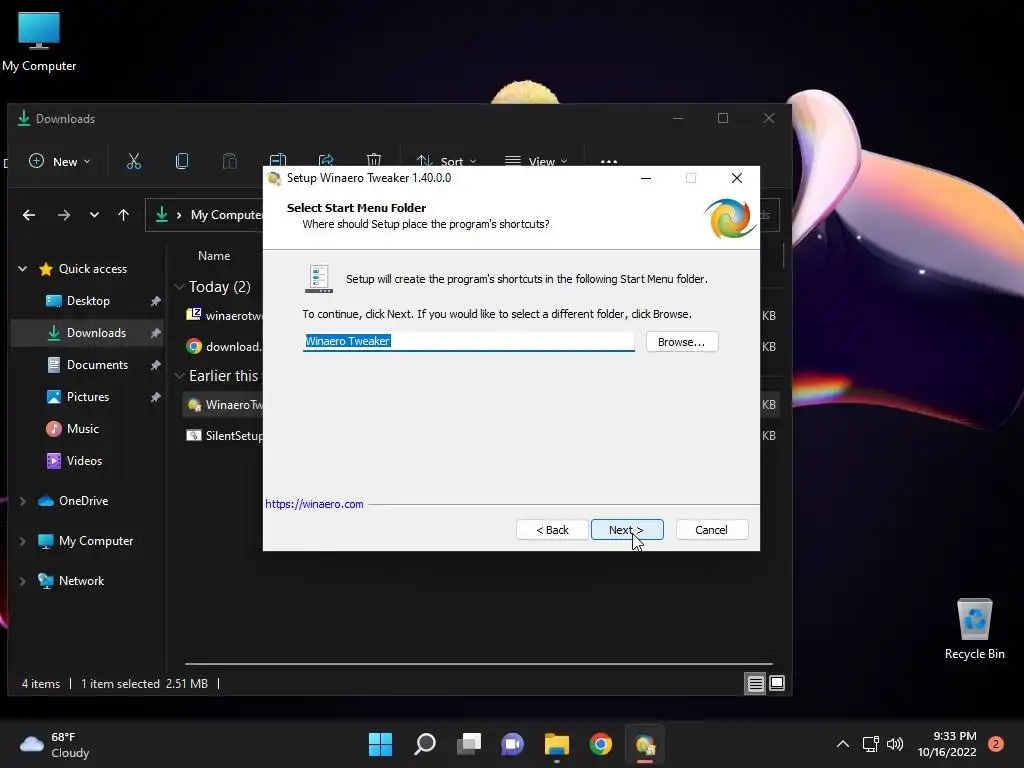The width and height of the screenshot is (1024, 768).
Task: Open the Teams Chat taskbar icon
Action: click(x=513, y=744)
